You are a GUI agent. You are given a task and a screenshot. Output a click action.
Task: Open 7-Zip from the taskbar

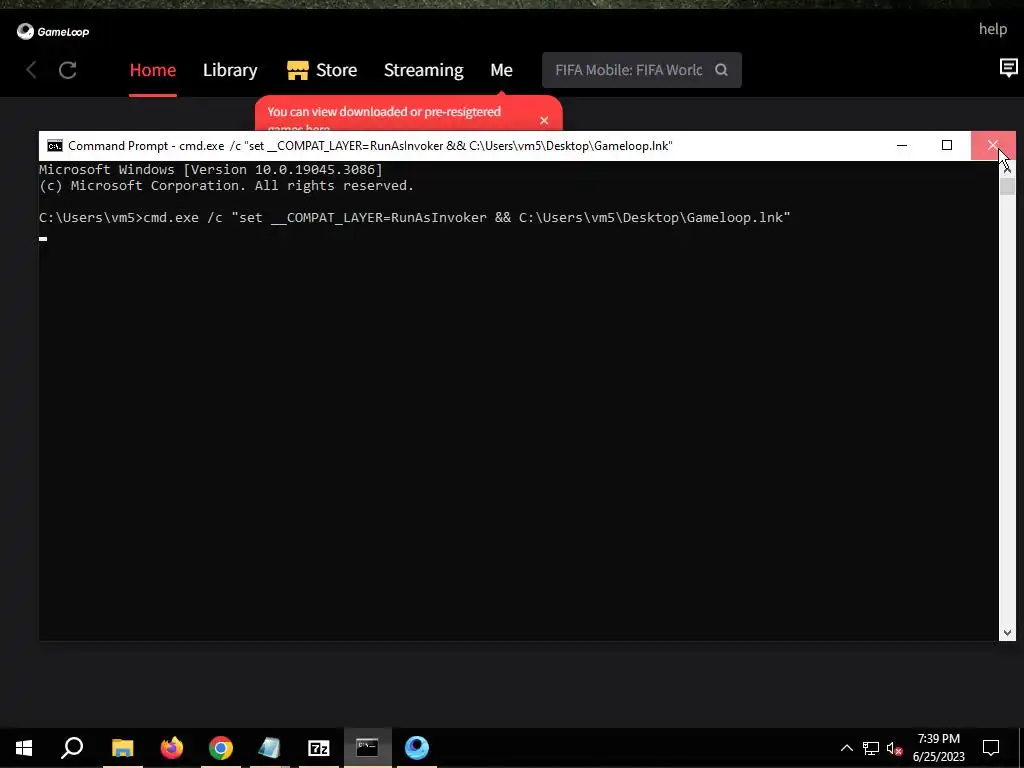[319, 748]
